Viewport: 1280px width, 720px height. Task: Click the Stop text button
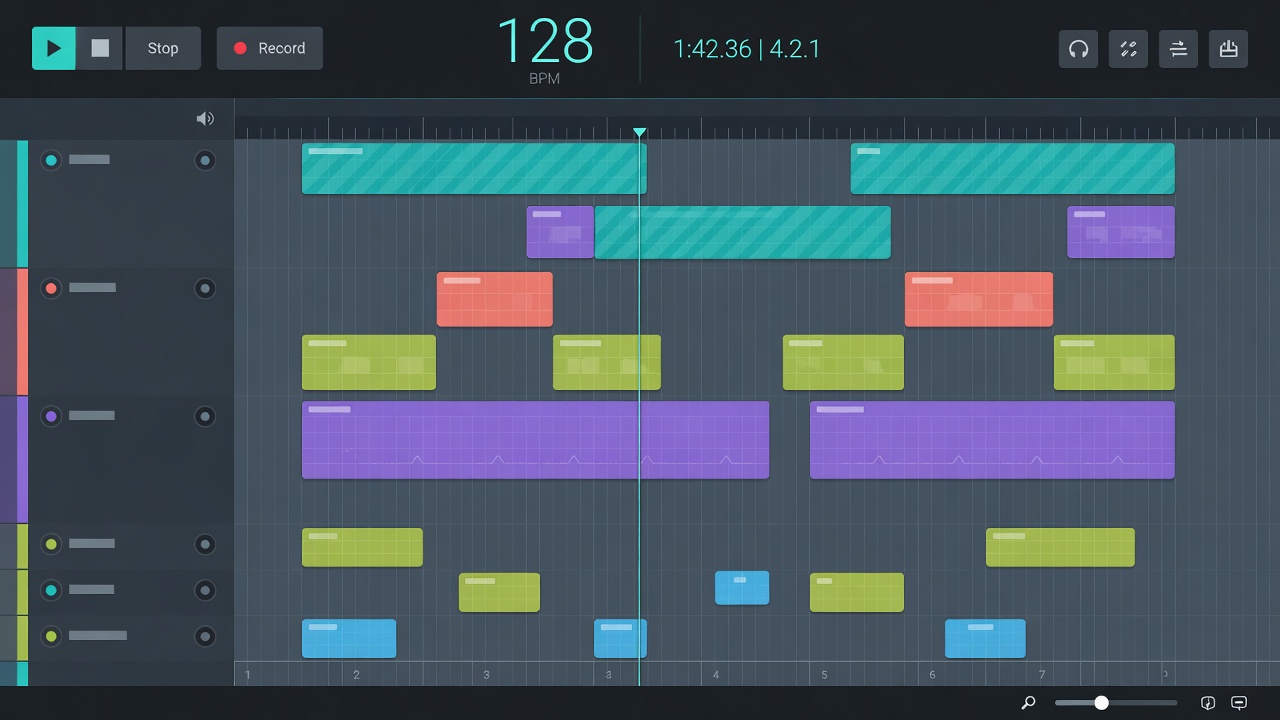[163, 48]
